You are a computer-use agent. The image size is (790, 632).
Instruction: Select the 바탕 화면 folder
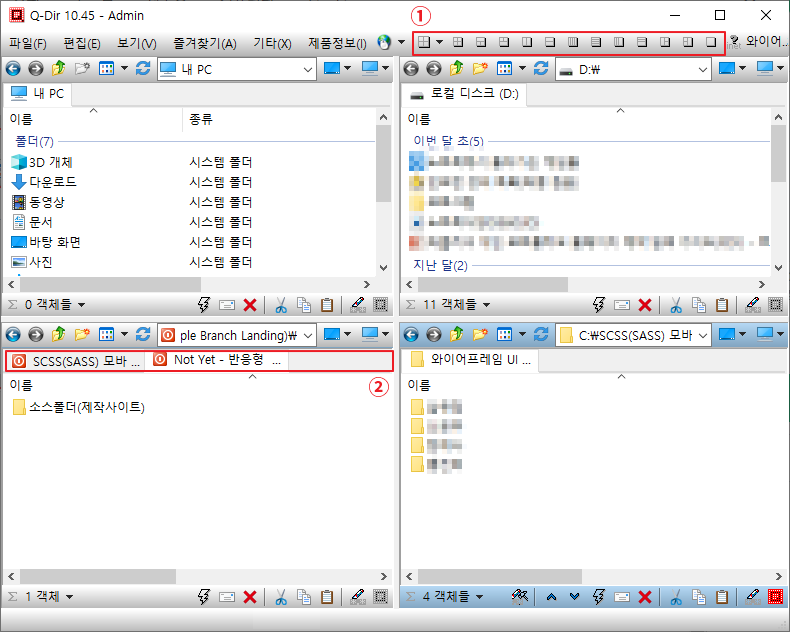[46, 242]
